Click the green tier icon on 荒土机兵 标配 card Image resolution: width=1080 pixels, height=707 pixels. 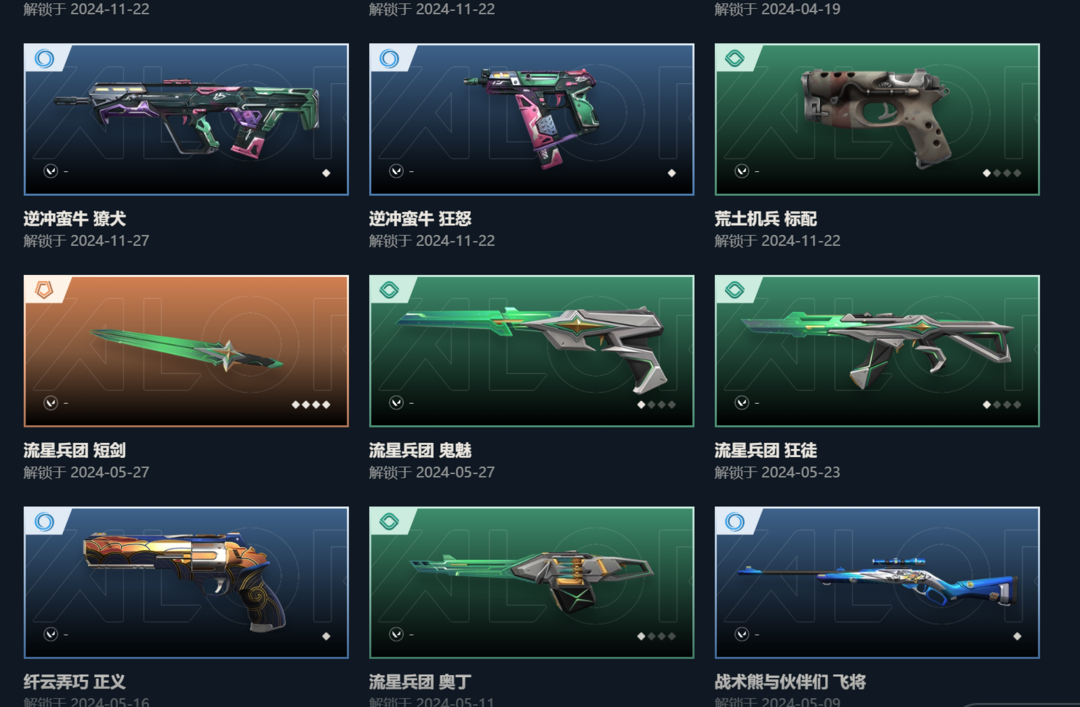coord(735,59)
